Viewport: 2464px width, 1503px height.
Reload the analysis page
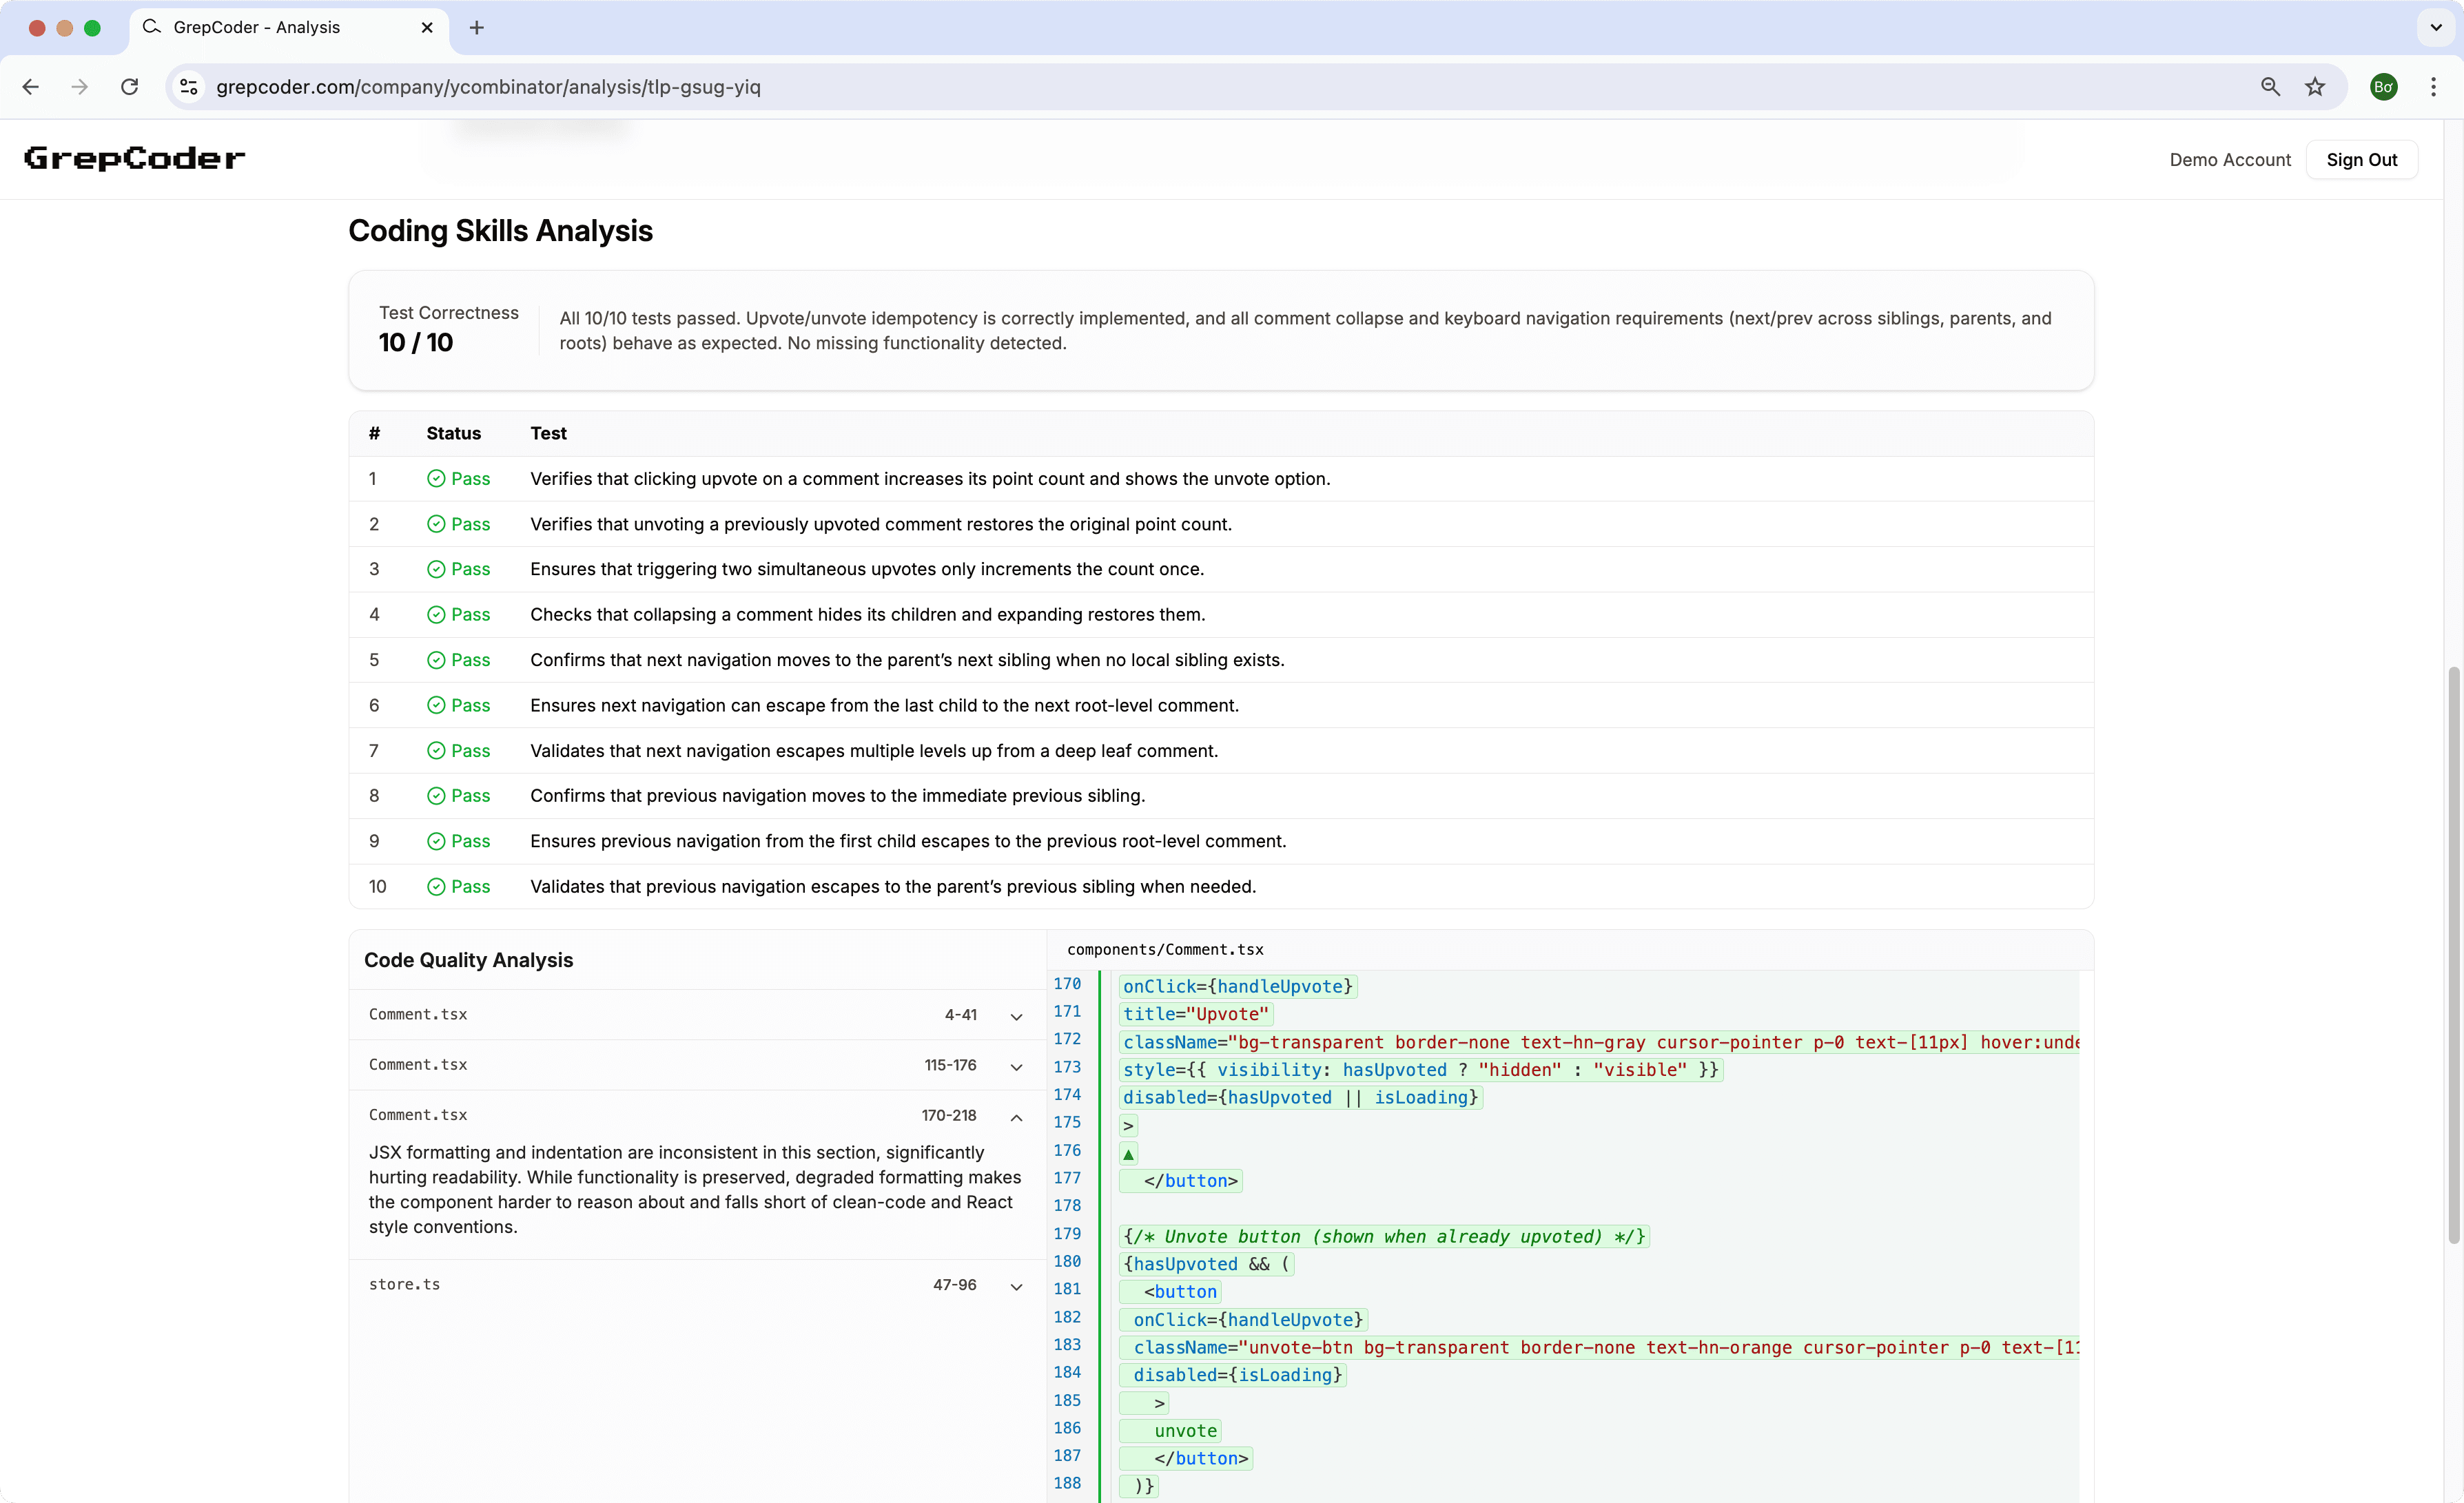click(129, 87)
